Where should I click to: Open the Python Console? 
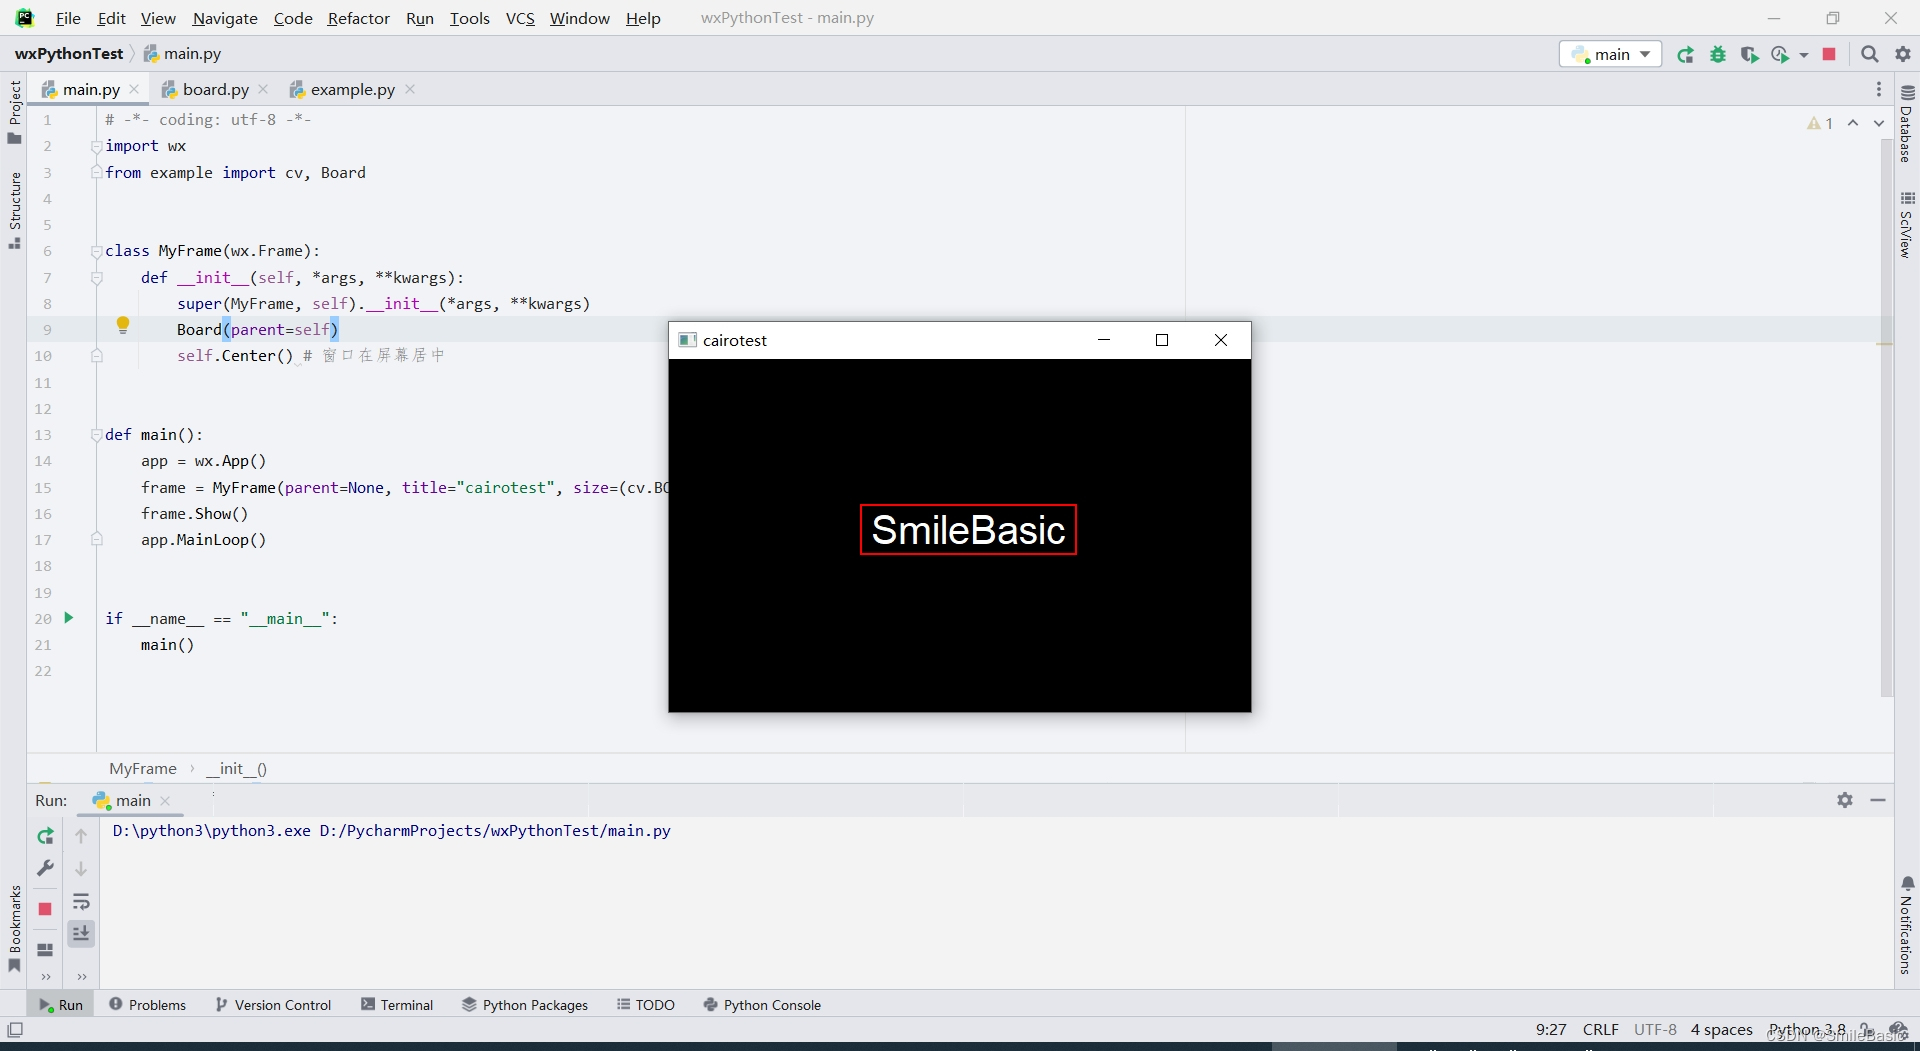762,1005
